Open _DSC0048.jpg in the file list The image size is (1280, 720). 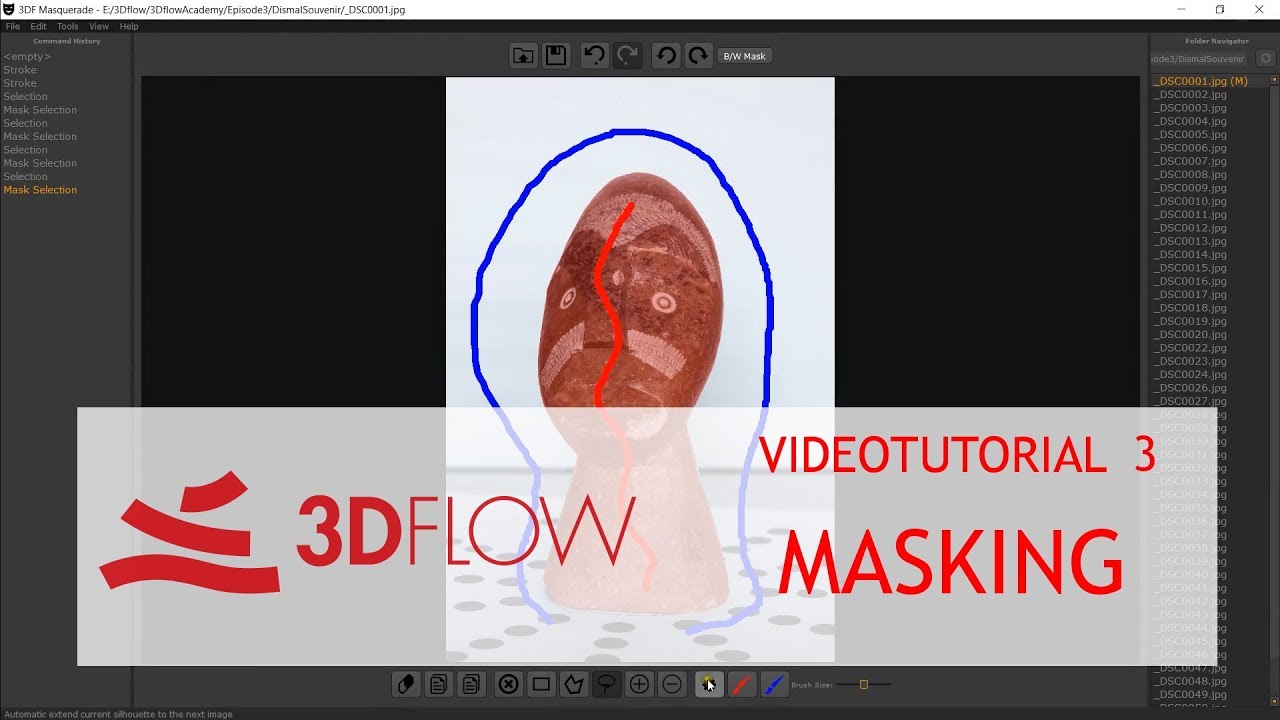1190,681
